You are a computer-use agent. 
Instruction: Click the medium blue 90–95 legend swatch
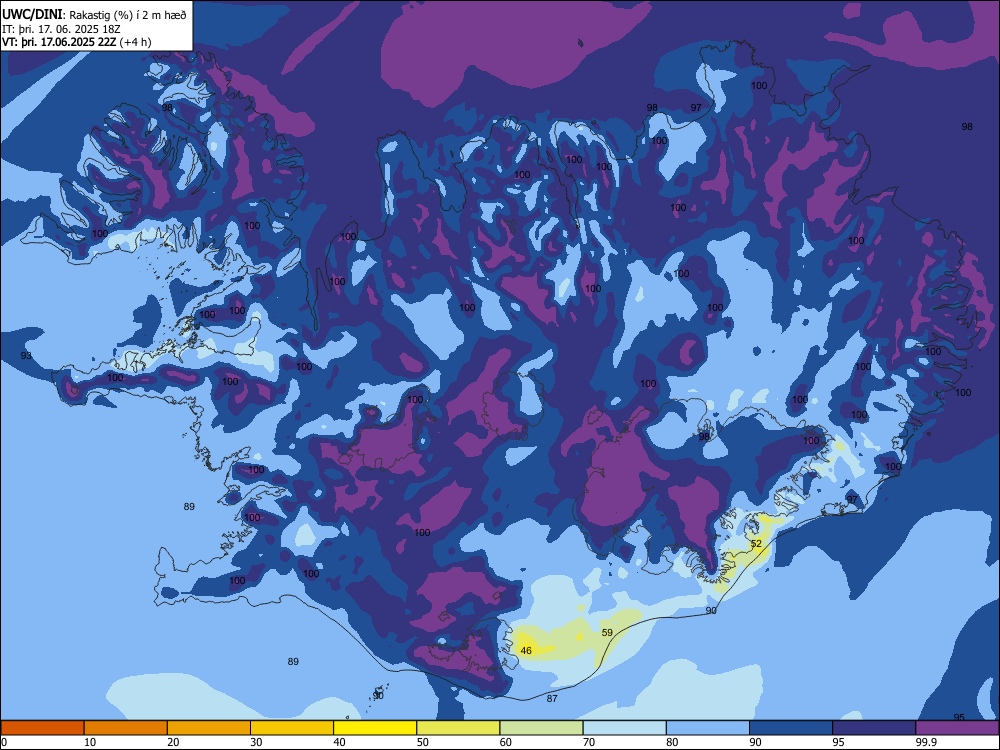[x=791, y=728]
